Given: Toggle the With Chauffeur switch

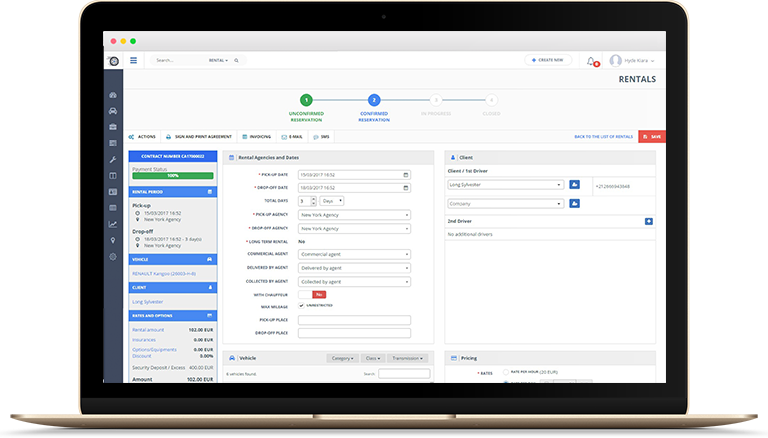Looking at the screenshot, I should 312,294.
